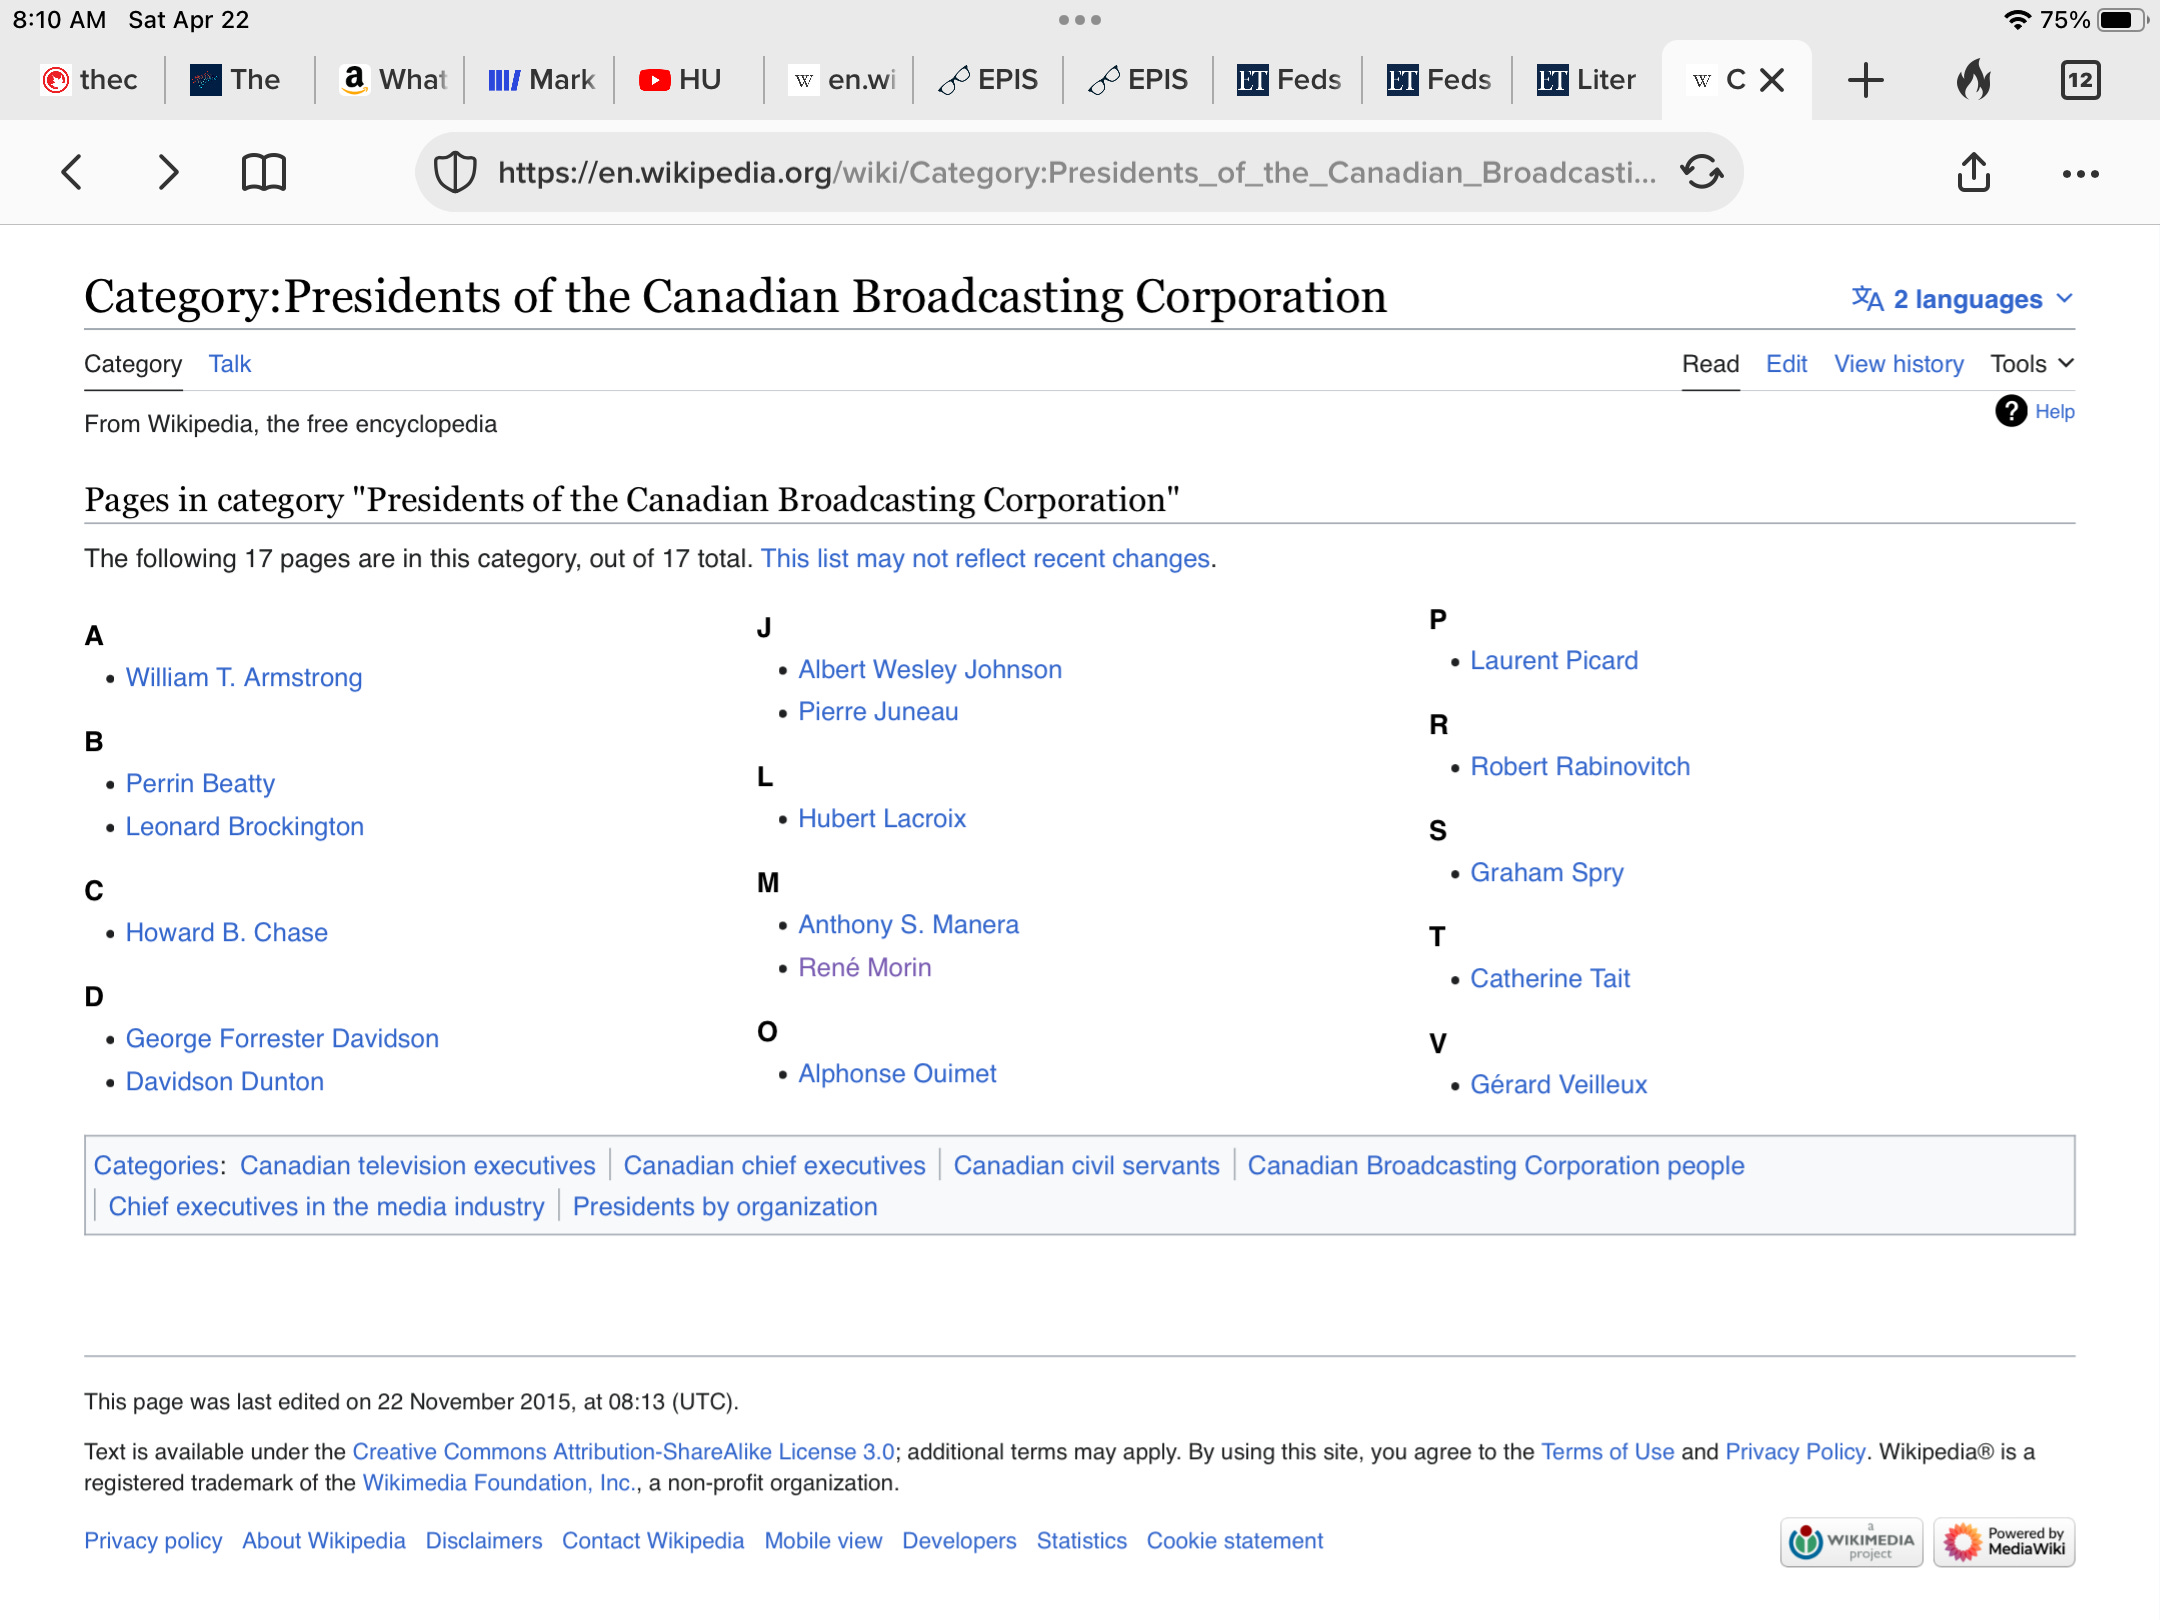
Task: Open the Perrin Beatty article
Action: (200, 784)
